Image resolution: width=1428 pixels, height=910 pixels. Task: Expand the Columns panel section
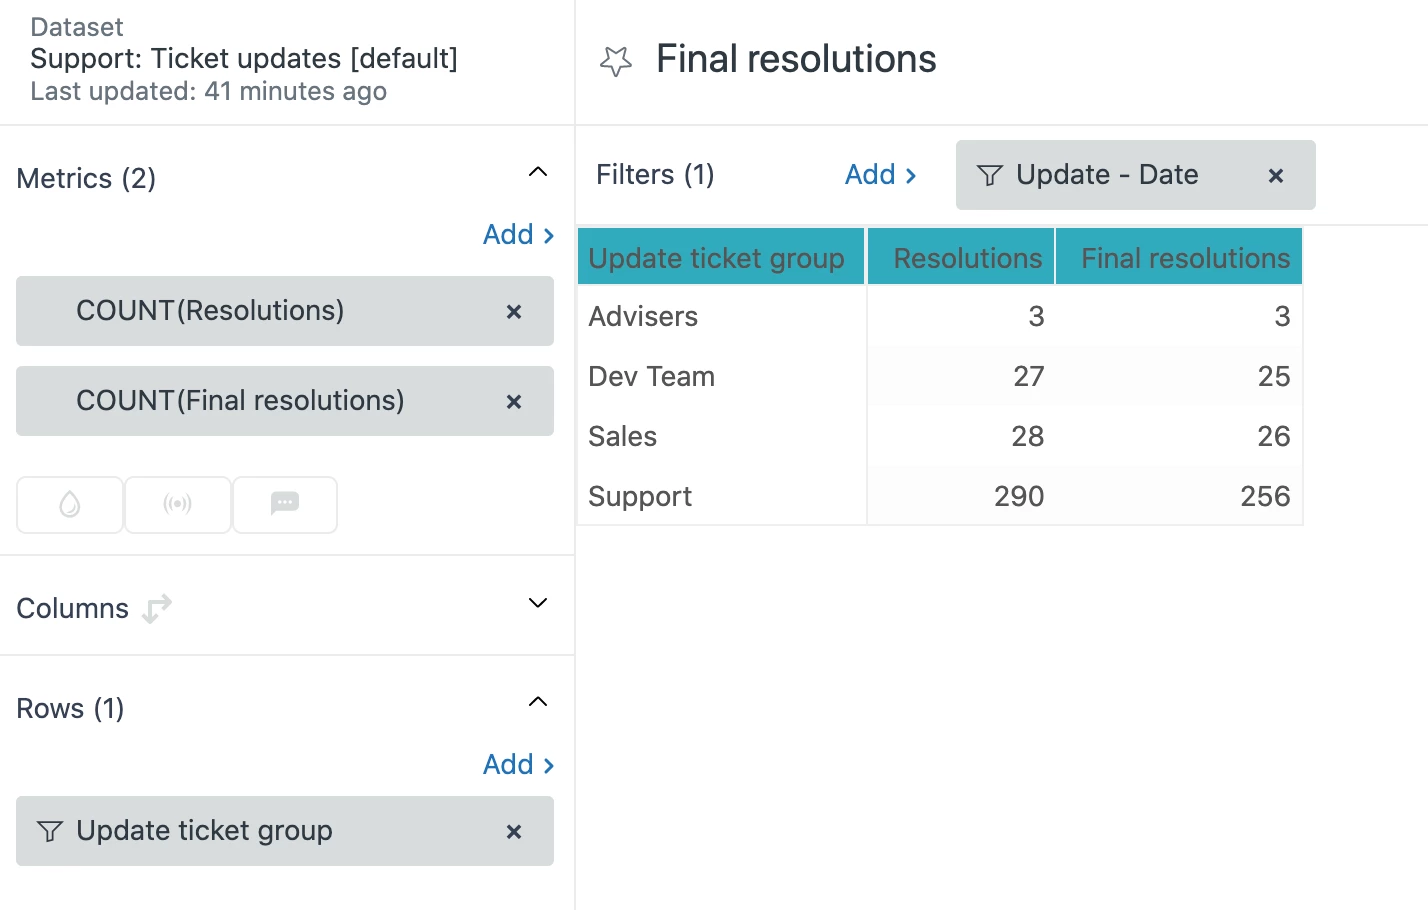pyautogui.click(x=538, y=602)
